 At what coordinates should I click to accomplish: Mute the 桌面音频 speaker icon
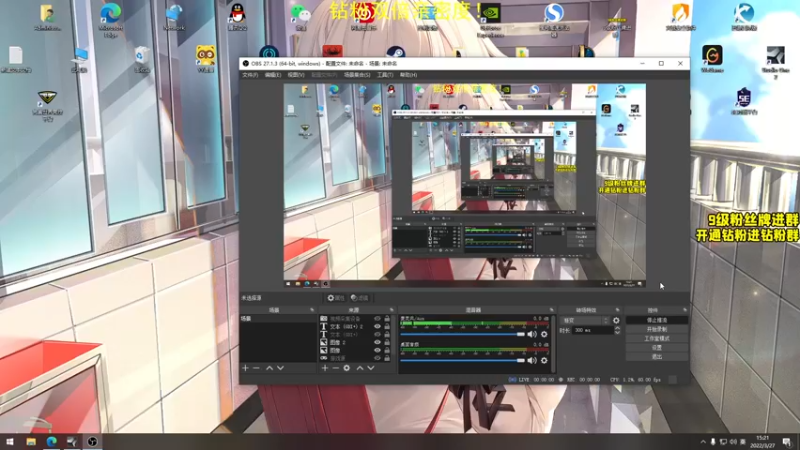pyautogui.click(x=532, y=360)
